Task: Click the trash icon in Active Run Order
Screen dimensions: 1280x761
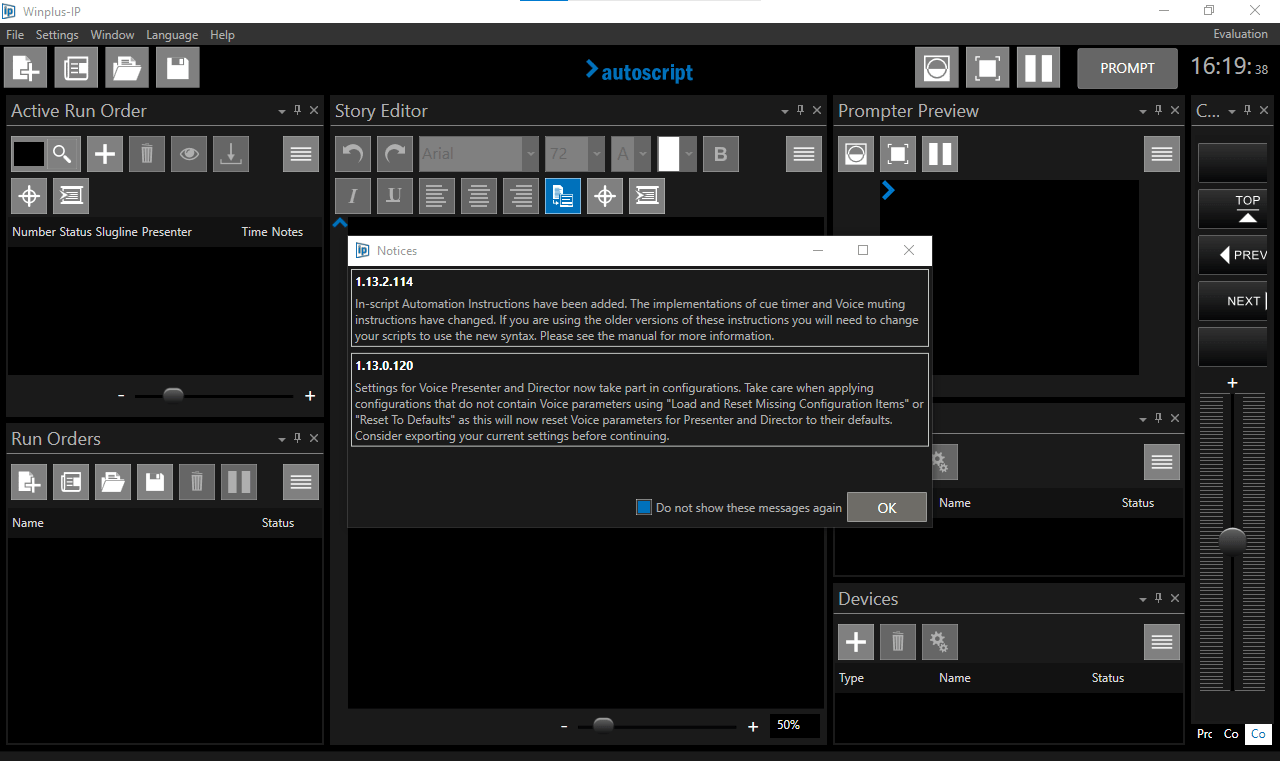Action: point(147,154)
